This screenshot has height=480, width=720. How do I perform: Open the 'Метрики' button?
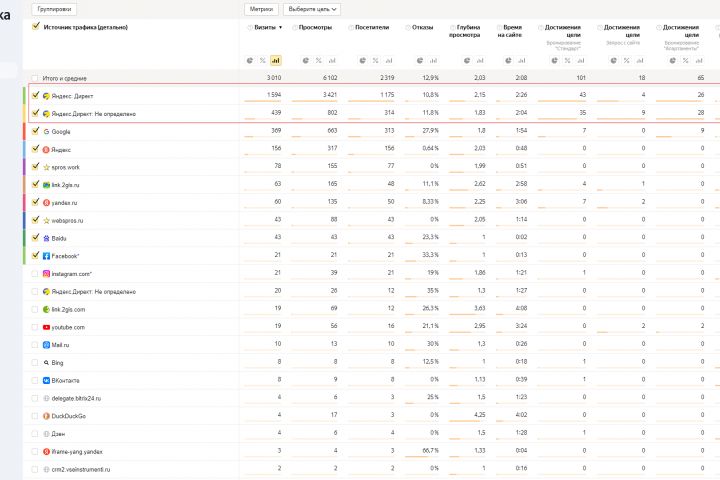pos(261,8)
